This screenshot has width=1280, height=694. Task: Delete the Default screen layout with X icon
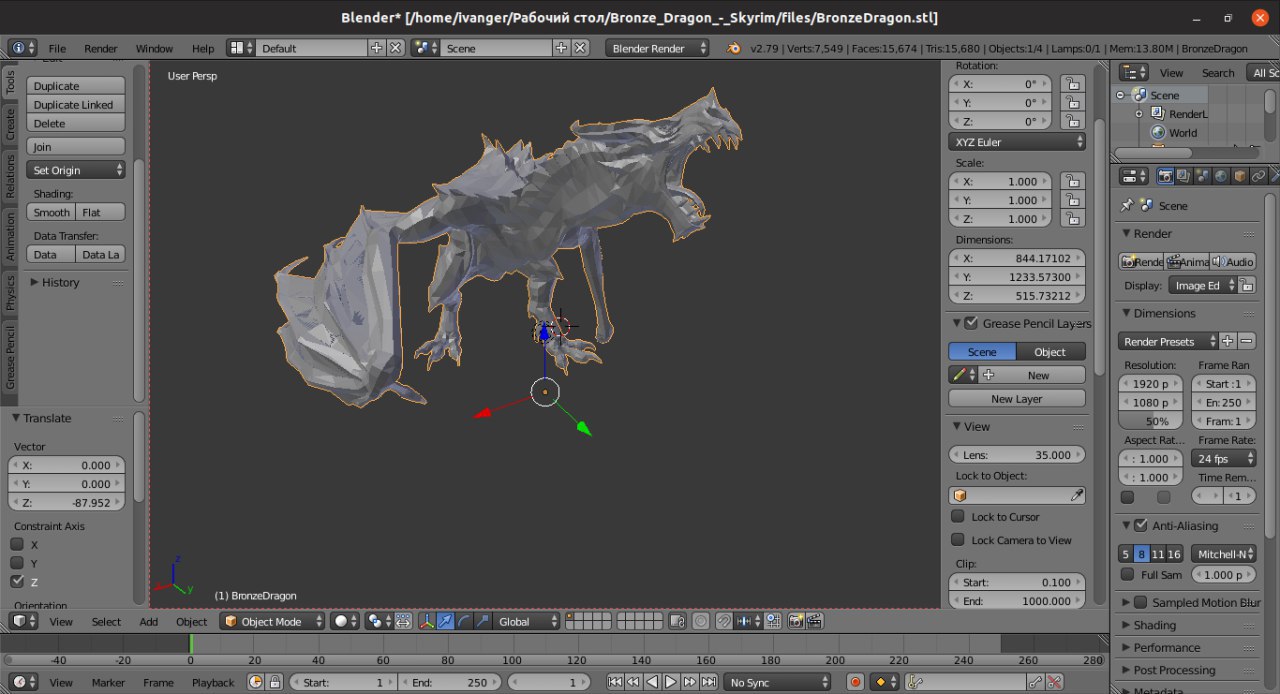395,48
